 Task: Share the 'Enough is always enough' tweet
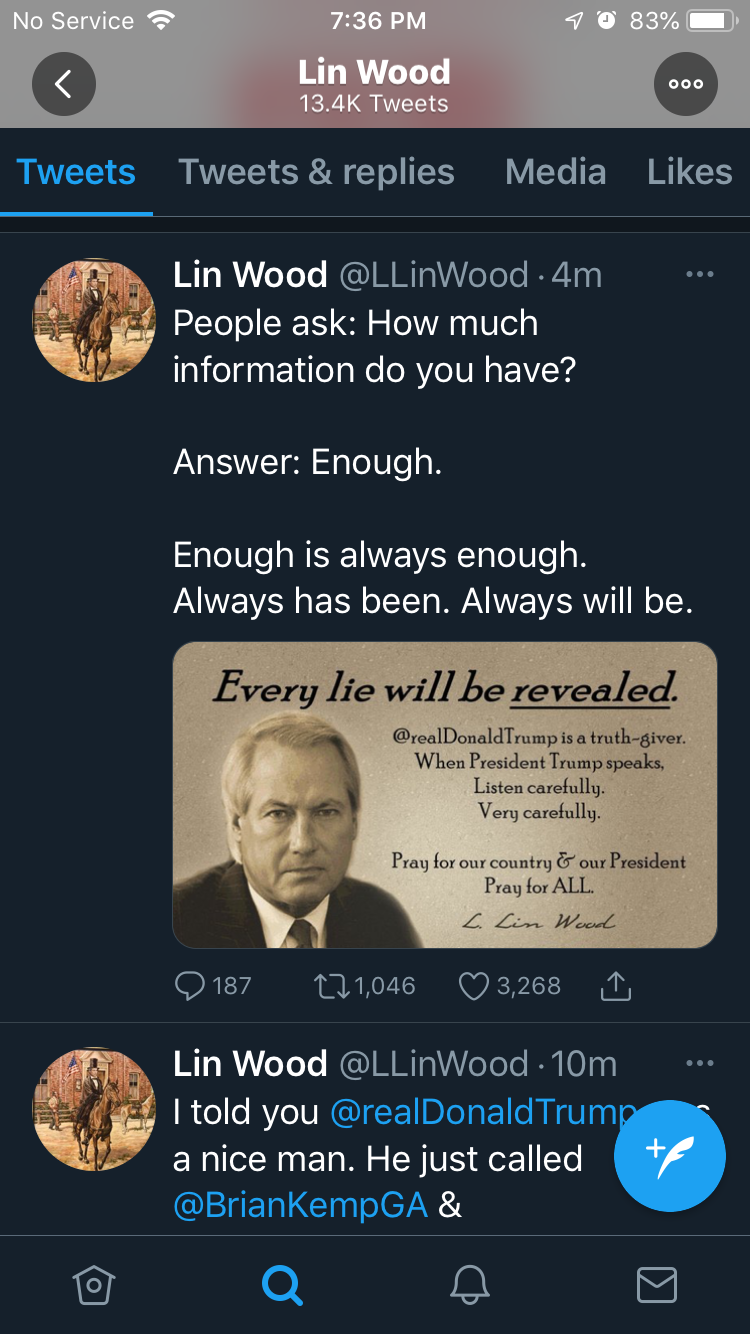[x=616, y=986]
